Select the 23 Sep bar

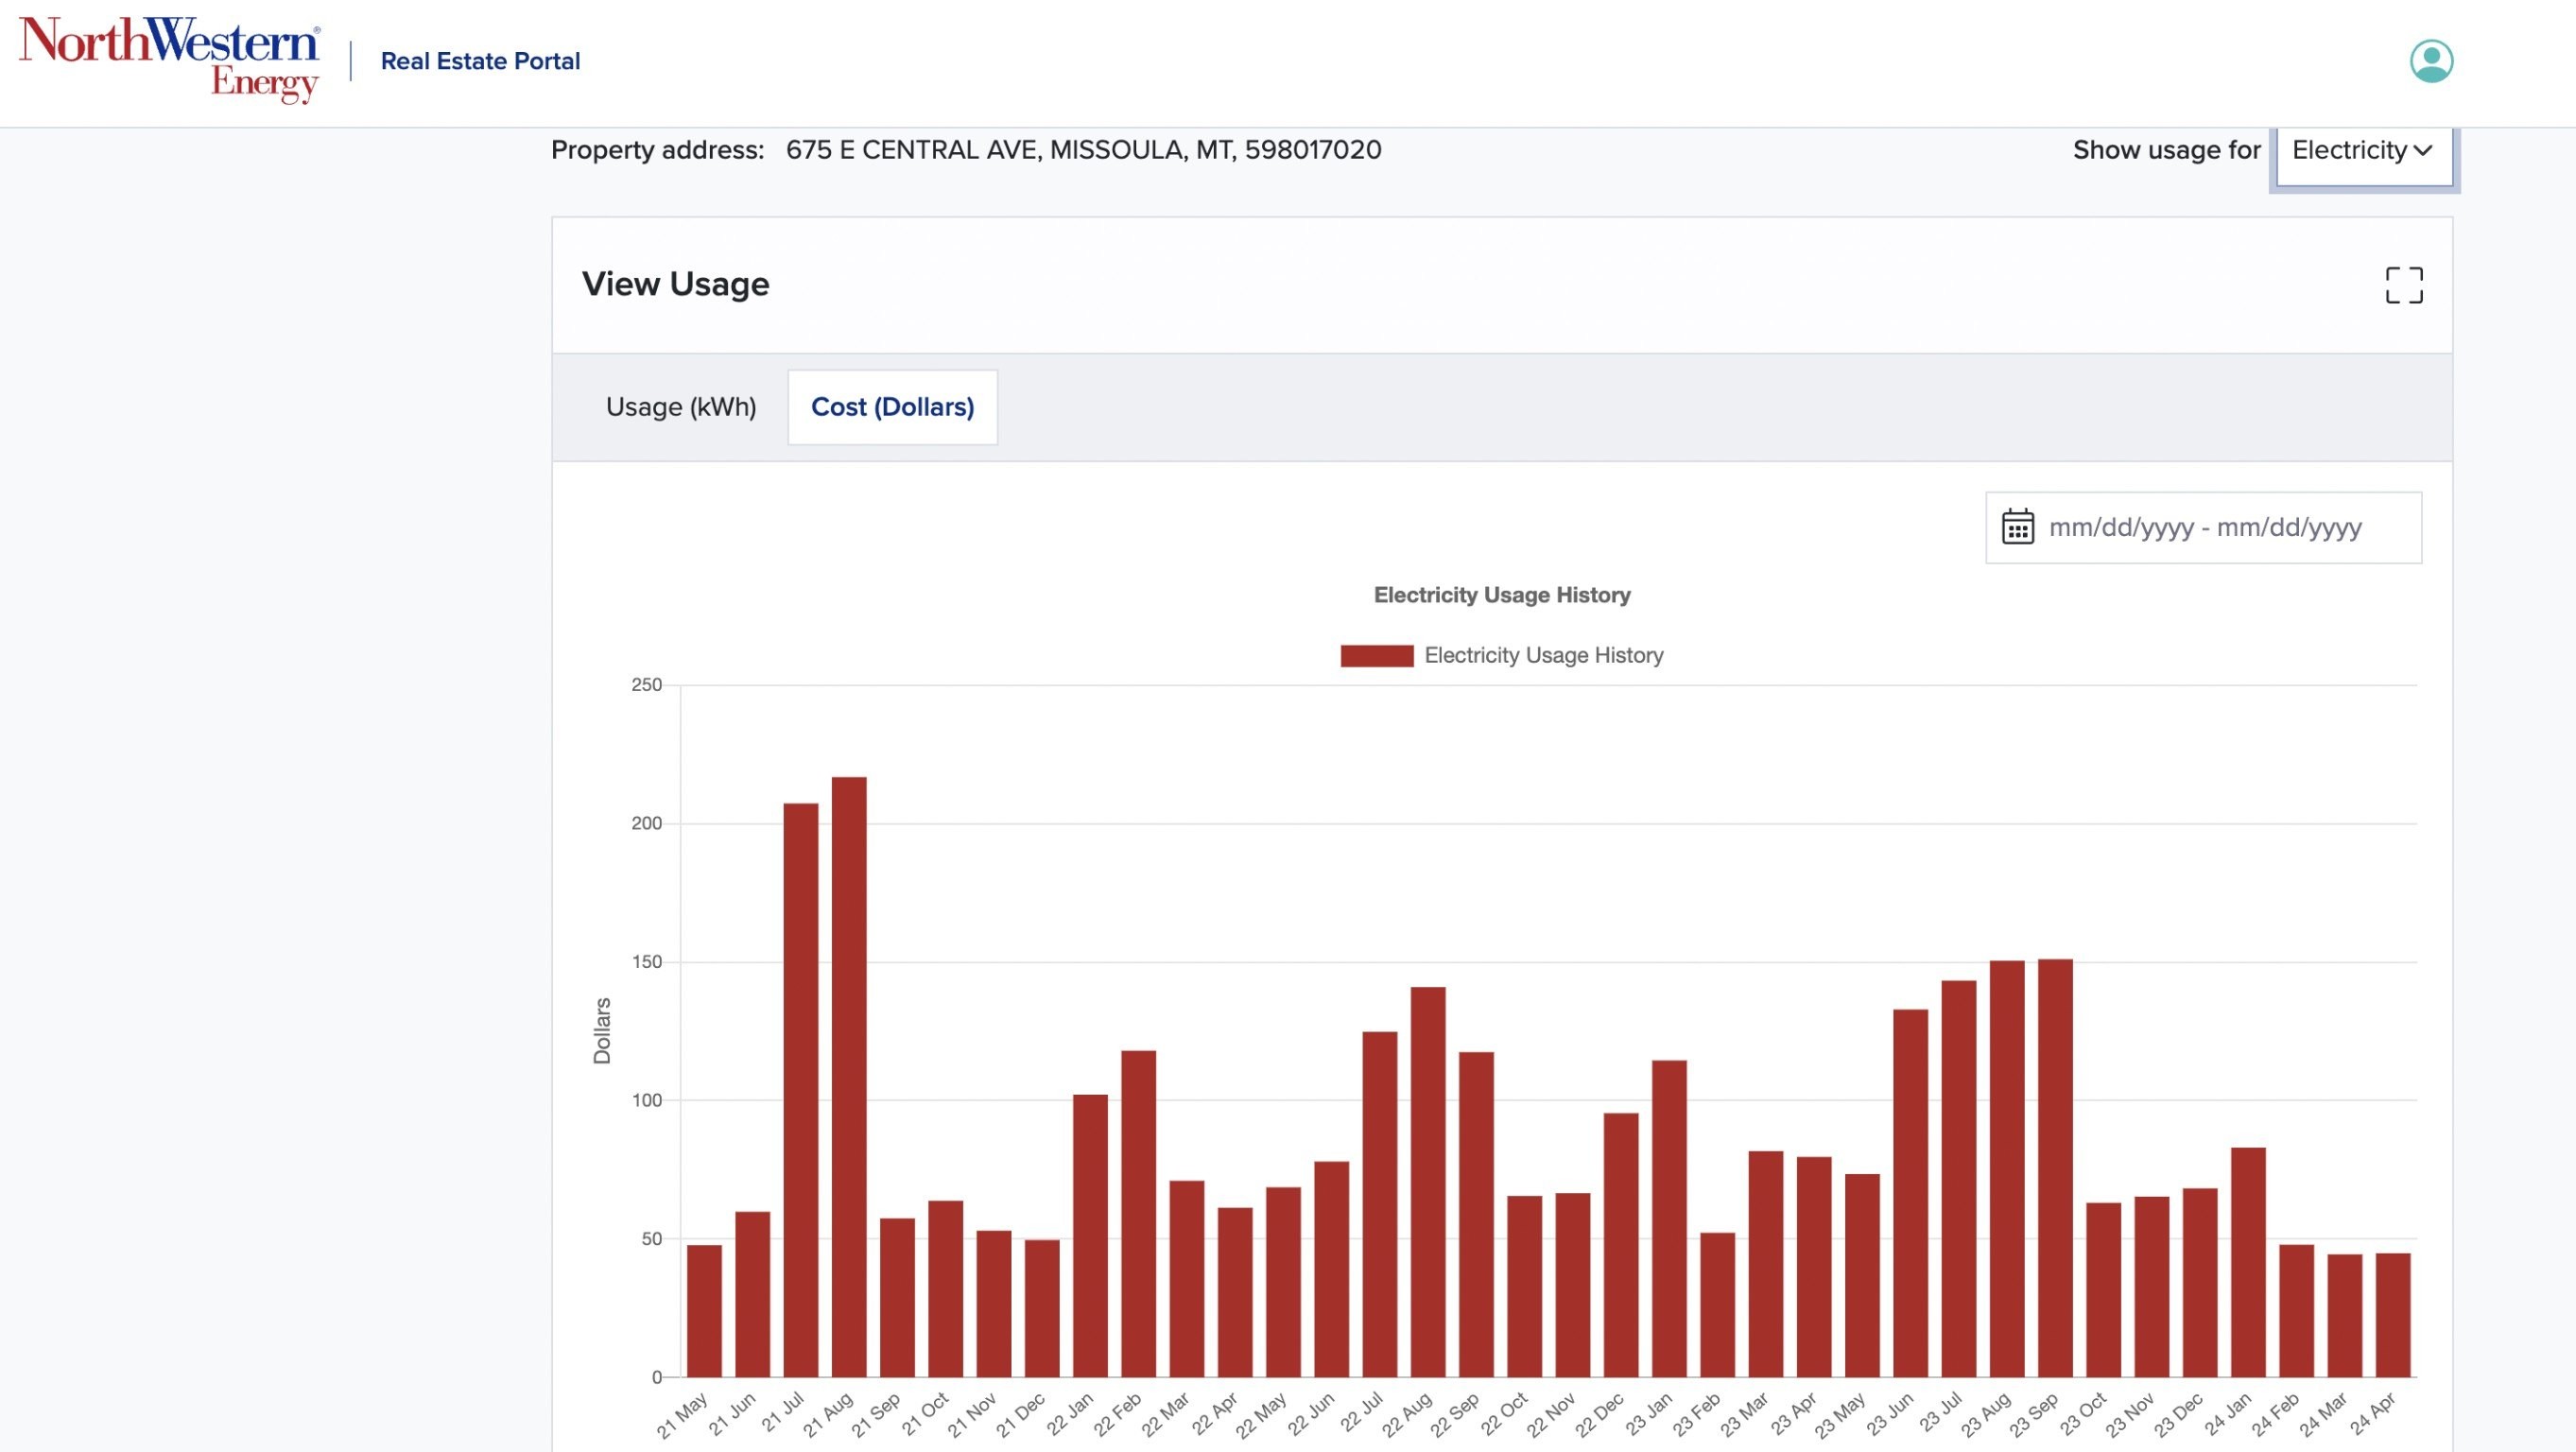(x=2055, y=1168)
